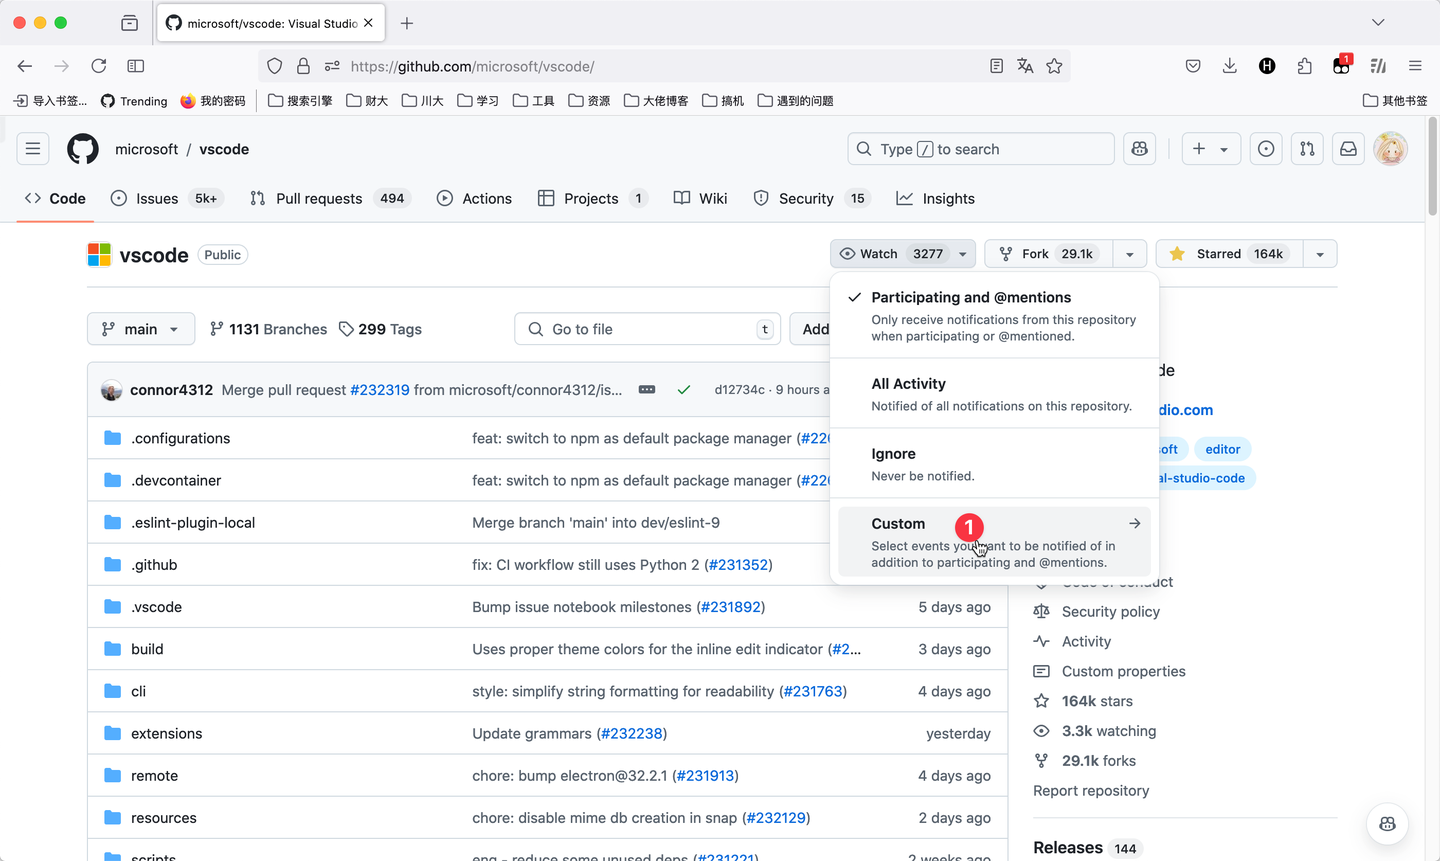
Task: Open the Custom notification events option
Action: (995, 542)
